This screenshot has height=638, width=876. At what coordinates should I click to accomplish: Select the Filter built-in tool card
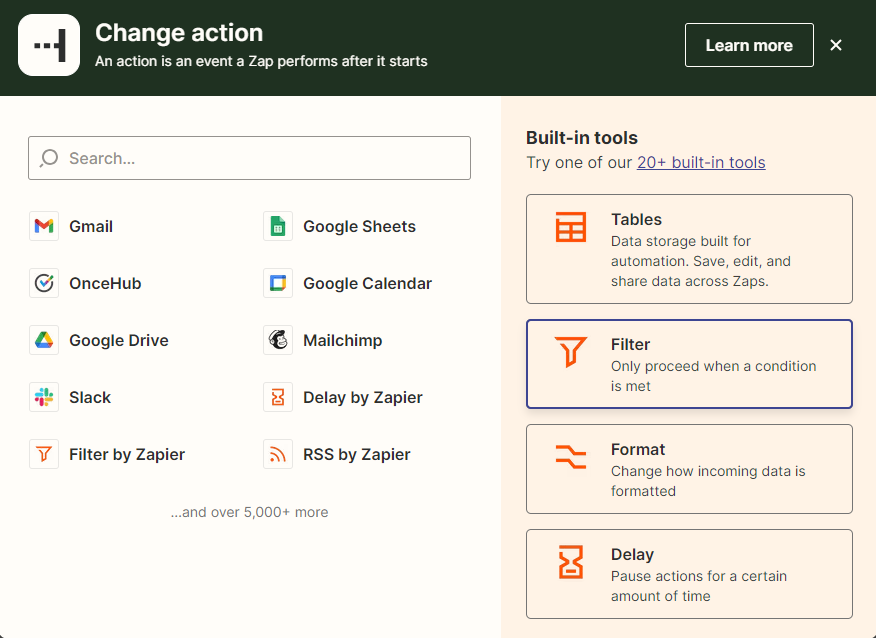coord(689,364)
